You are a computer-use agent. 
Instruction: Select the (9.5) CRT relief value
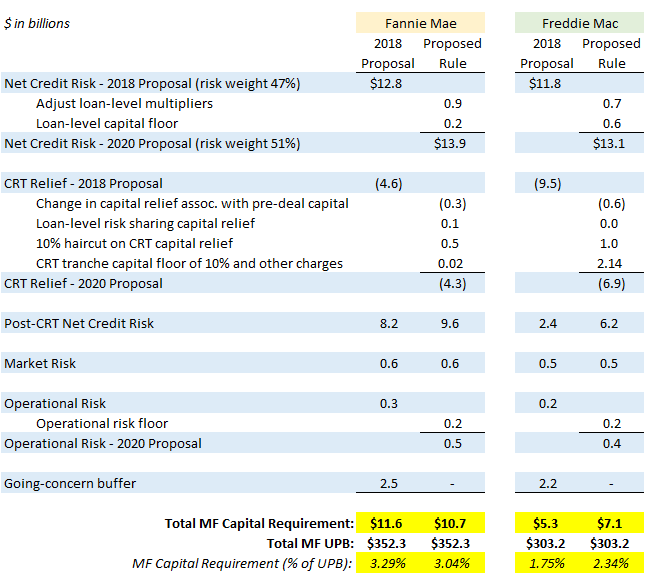click(x=547, y=183)
